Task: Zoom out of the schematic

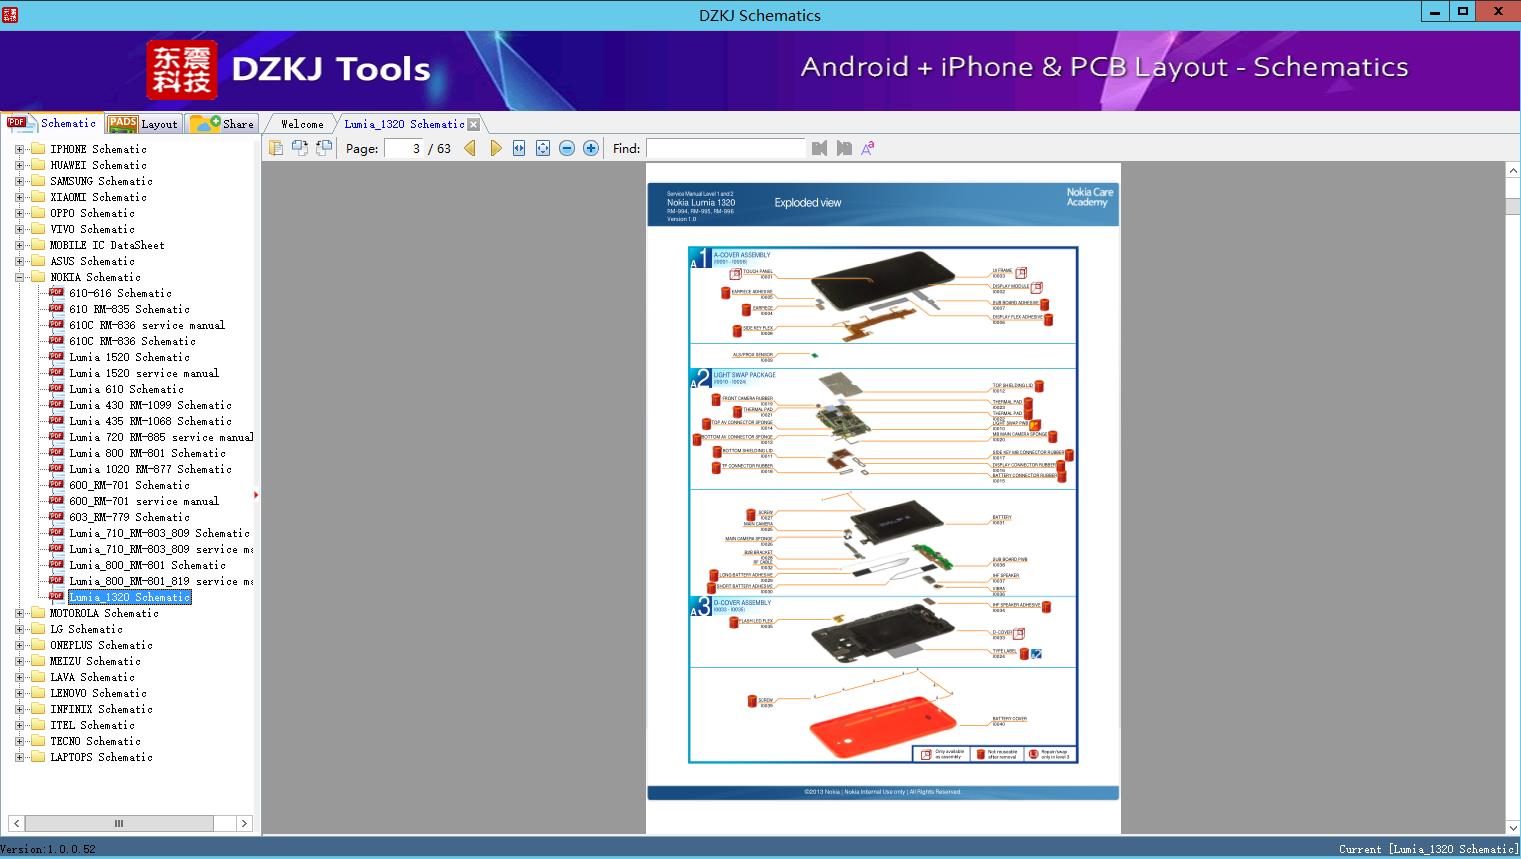Action: (x=567, y=148)
